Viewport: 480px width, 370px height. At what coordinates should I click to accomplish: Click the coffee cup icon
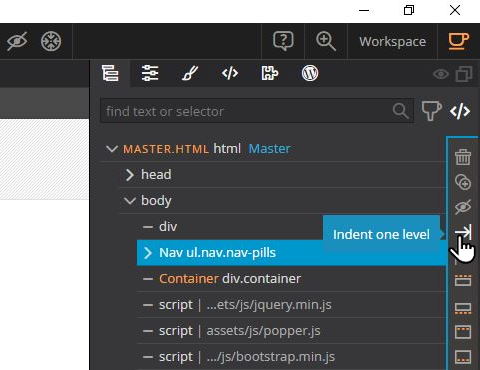459,41
